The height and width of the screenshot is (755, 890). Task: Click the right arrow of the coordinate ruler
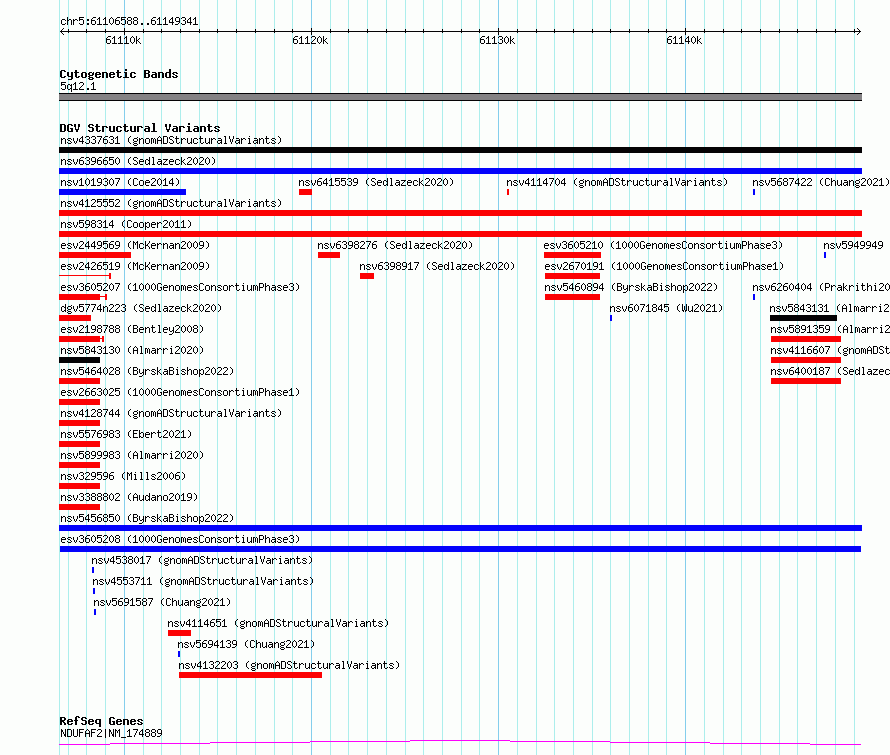point(859,31)
